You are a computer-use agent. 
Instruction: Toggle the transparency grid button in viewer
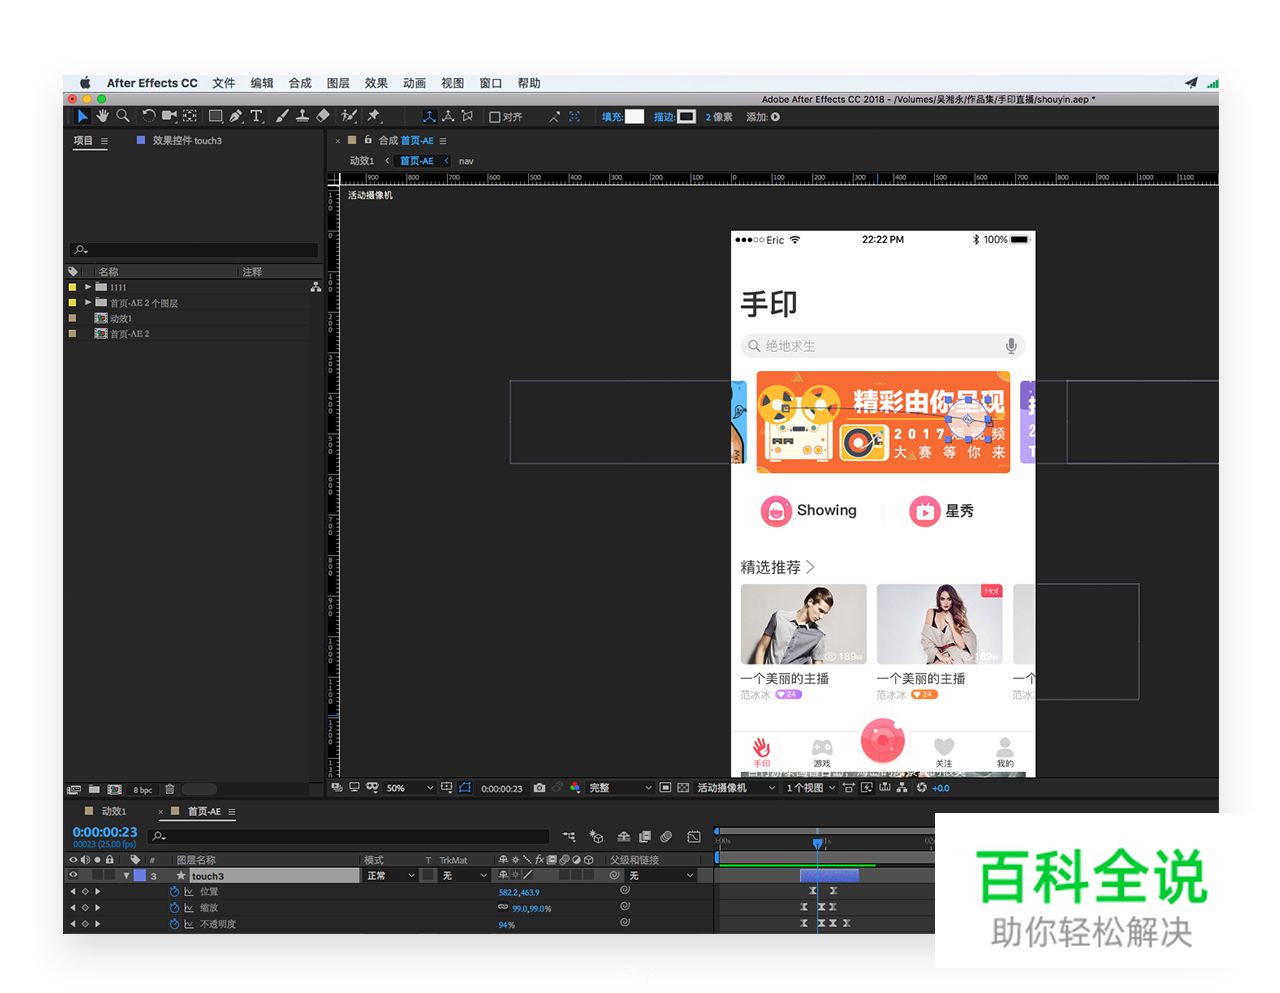coord(683,788)
